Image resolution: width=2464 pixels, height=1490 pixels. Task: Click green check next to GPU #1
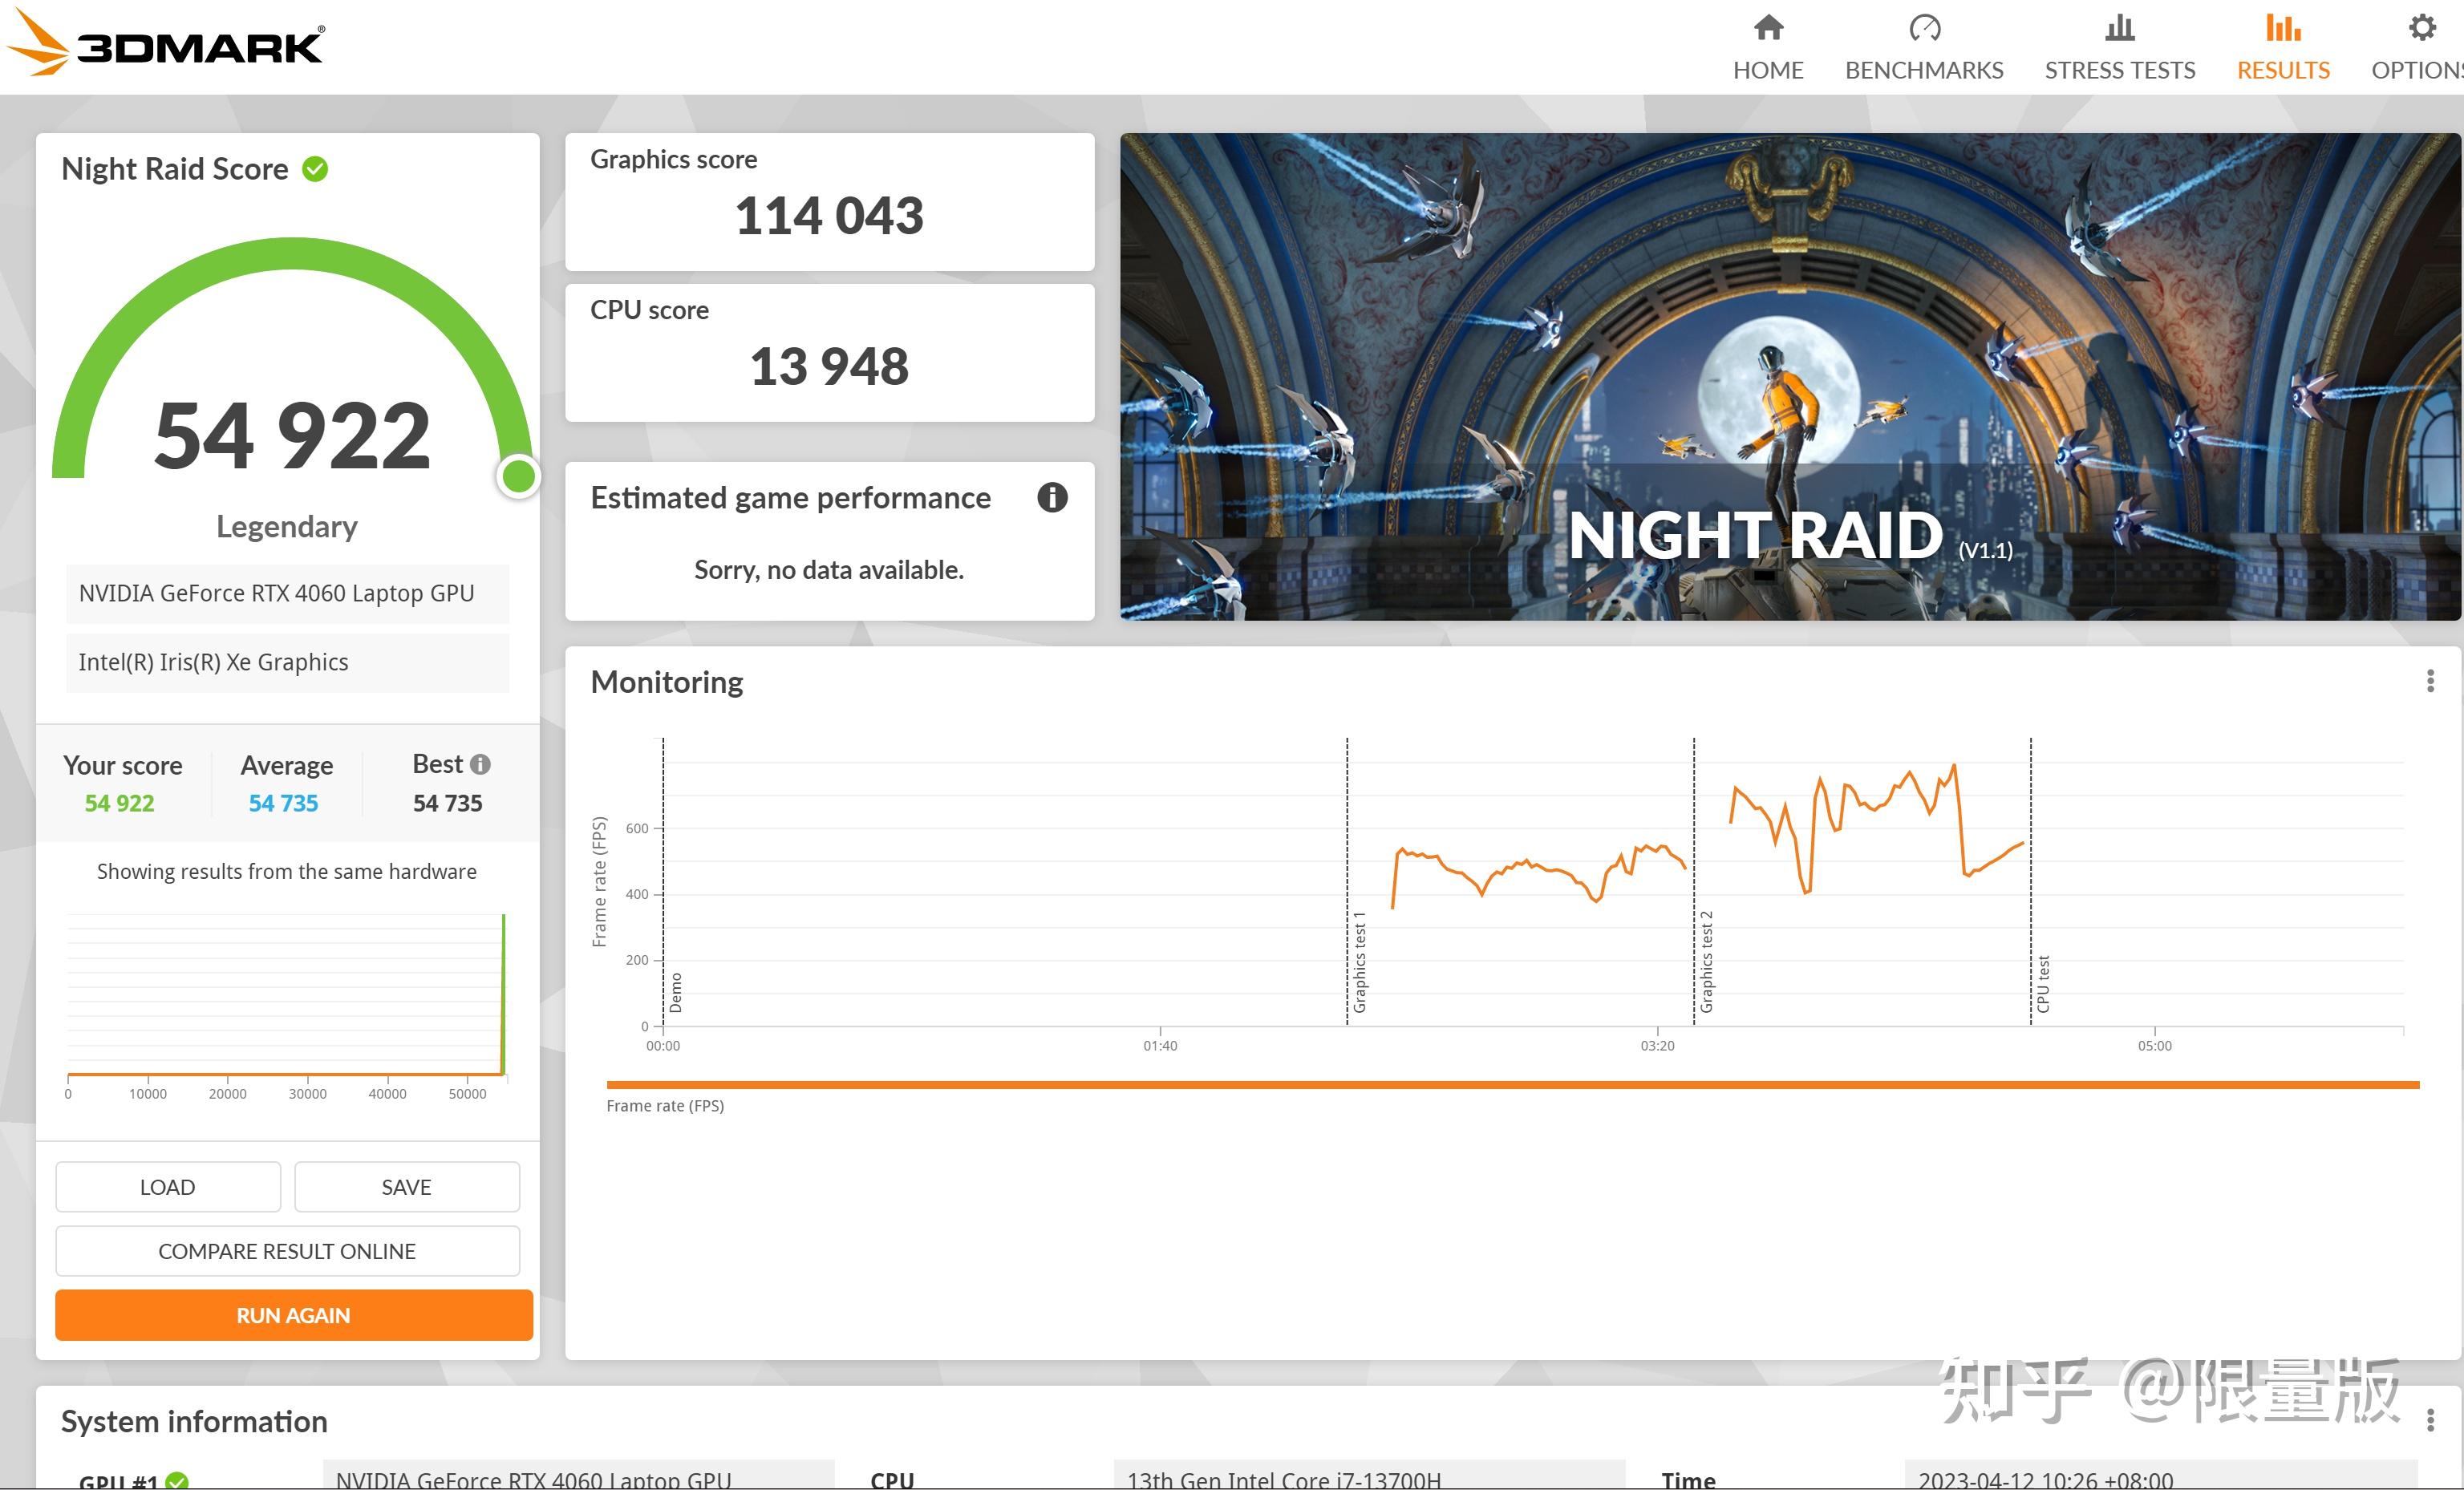(x=177, y=1480)
